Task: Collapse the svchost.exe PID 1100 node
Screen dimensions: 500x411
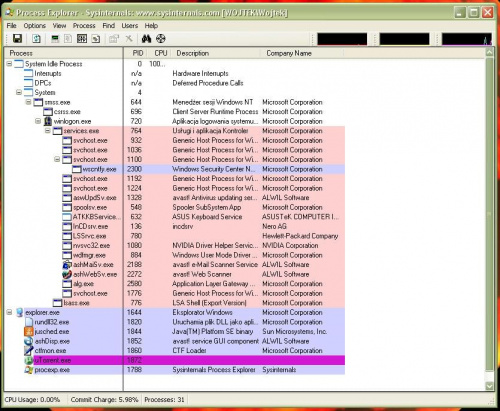Action: (57, 159)
